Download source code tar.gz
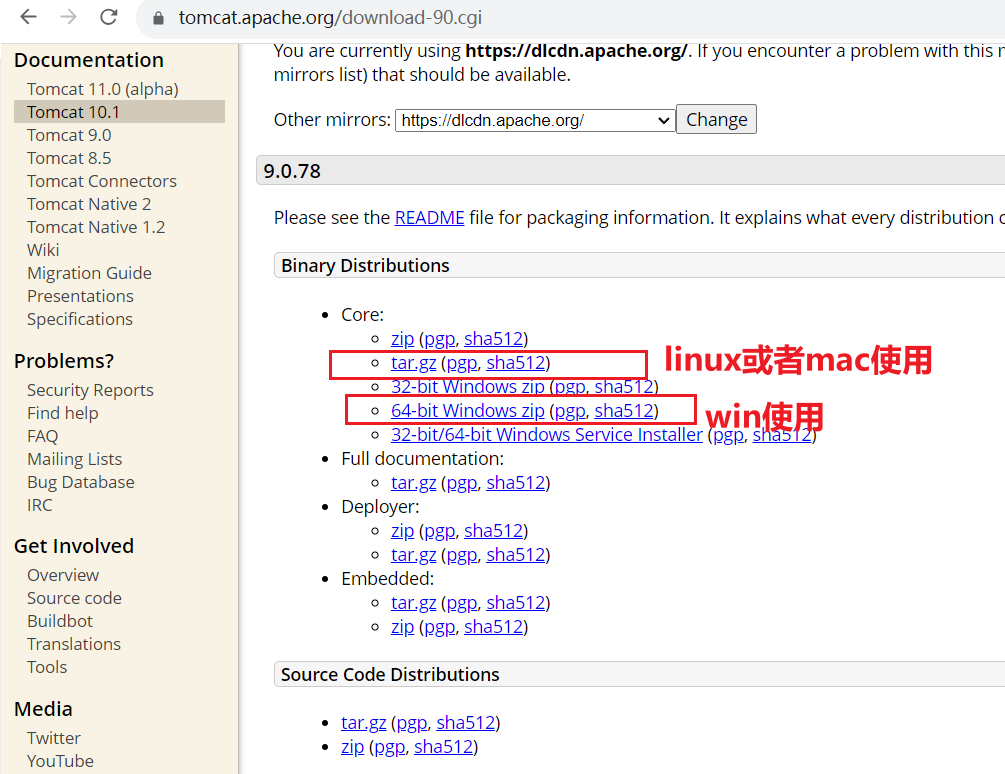The width and height of the screenshot is (1005, 774). (x=363, y=723)
